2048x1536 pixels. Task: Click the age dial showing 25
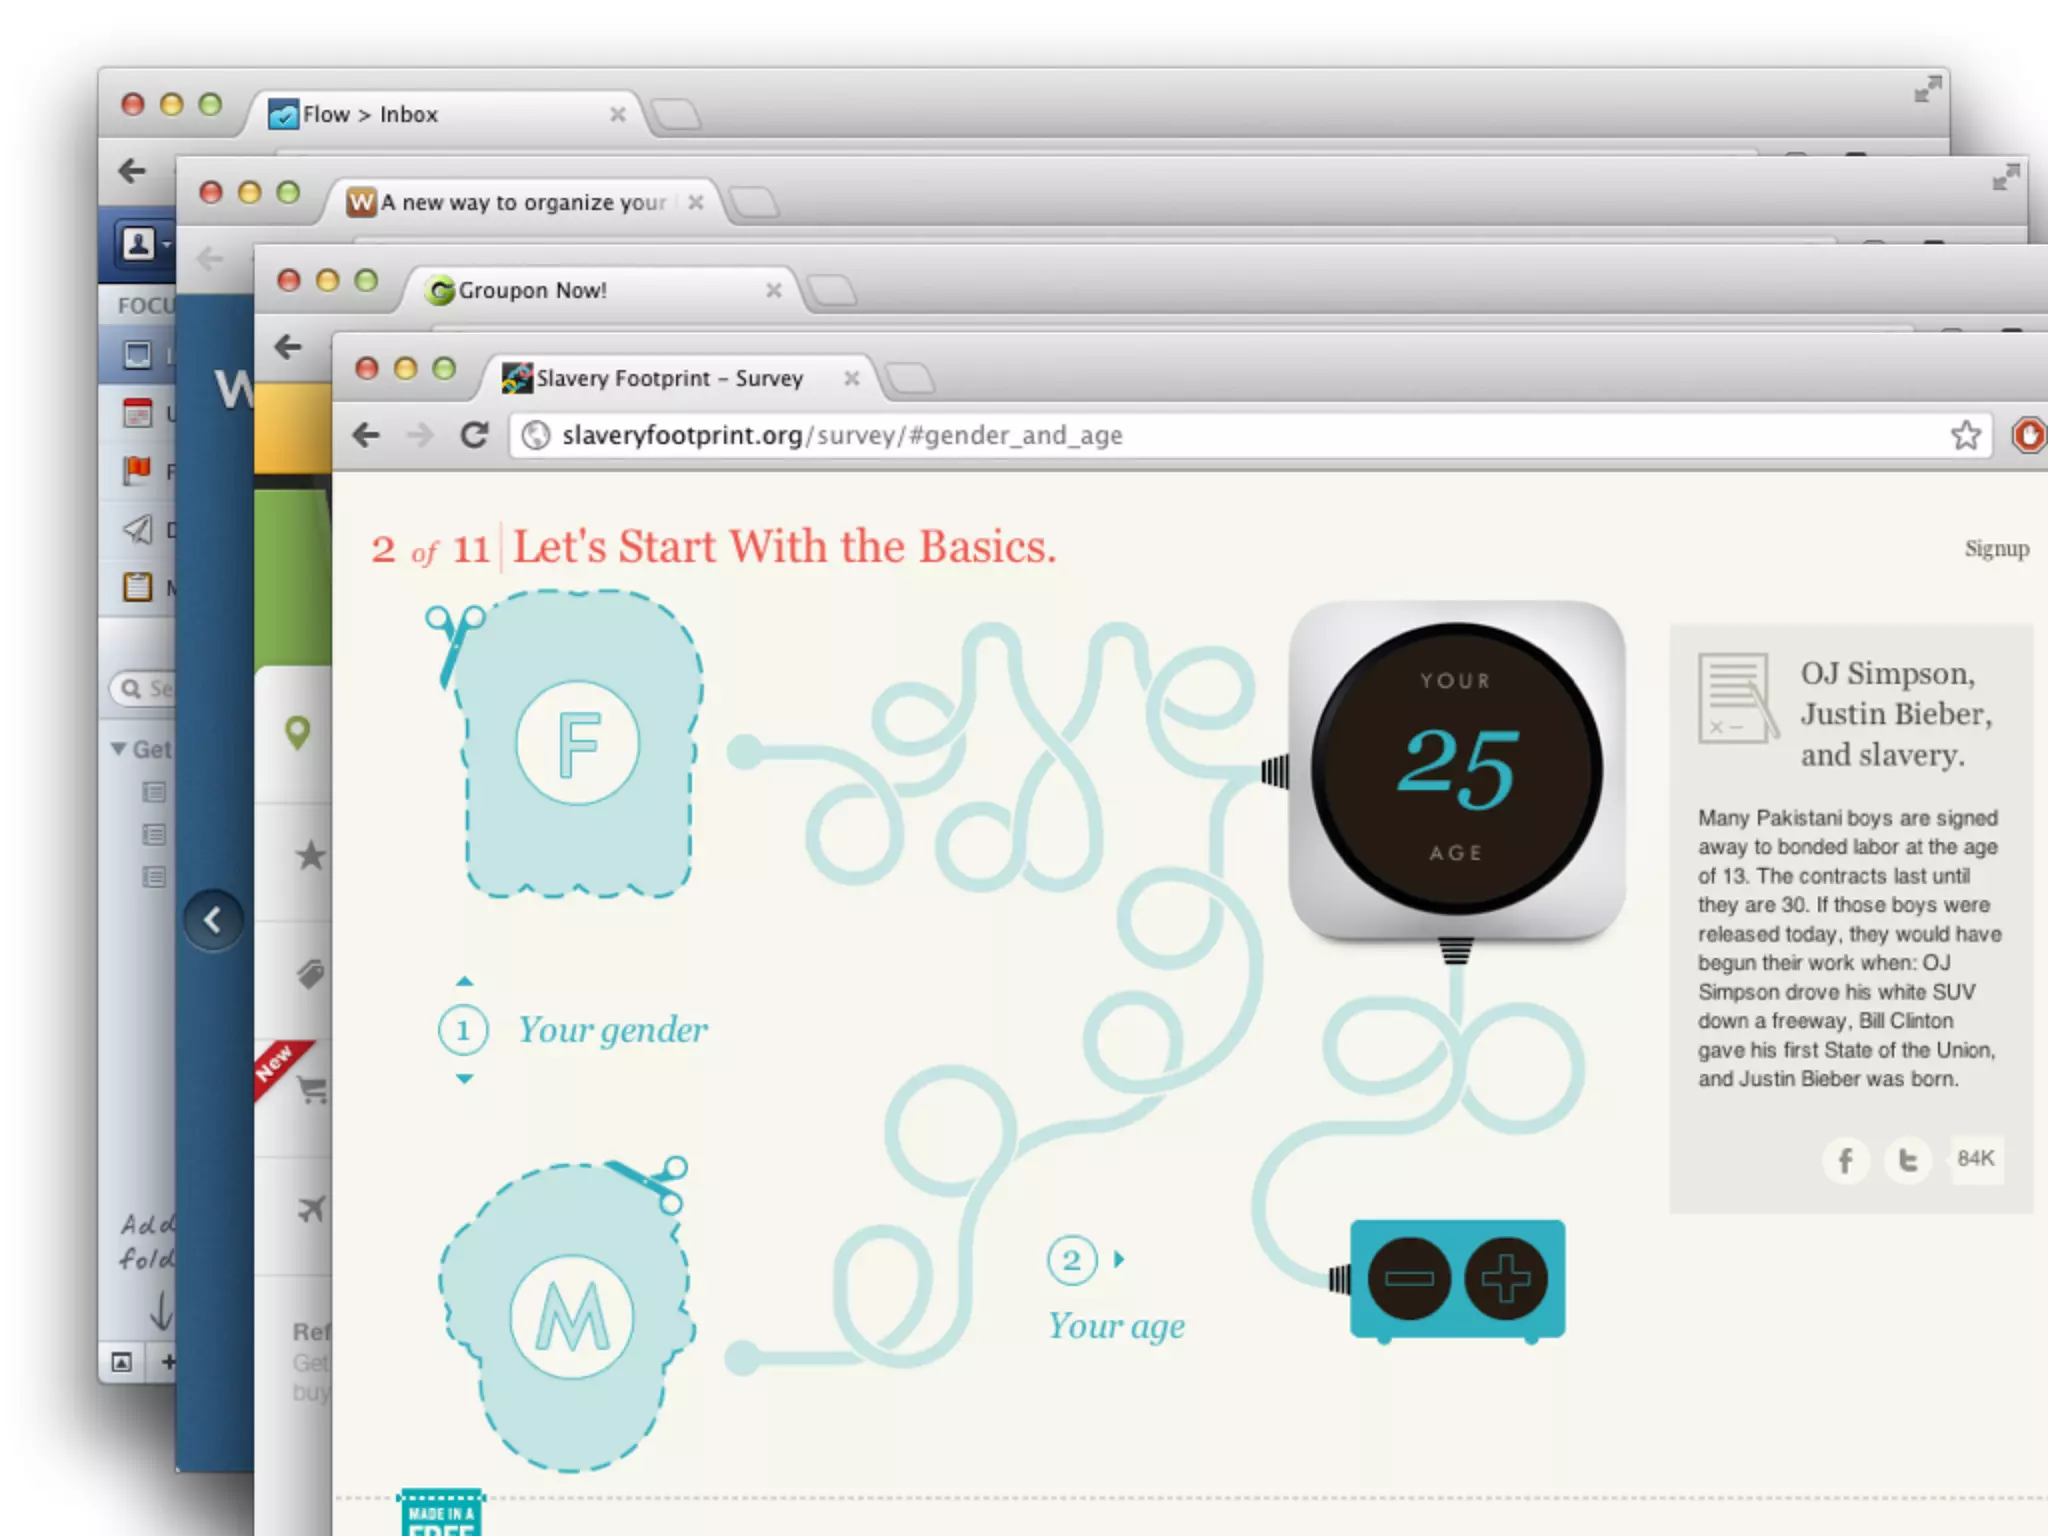click(x=1456, y=768)
